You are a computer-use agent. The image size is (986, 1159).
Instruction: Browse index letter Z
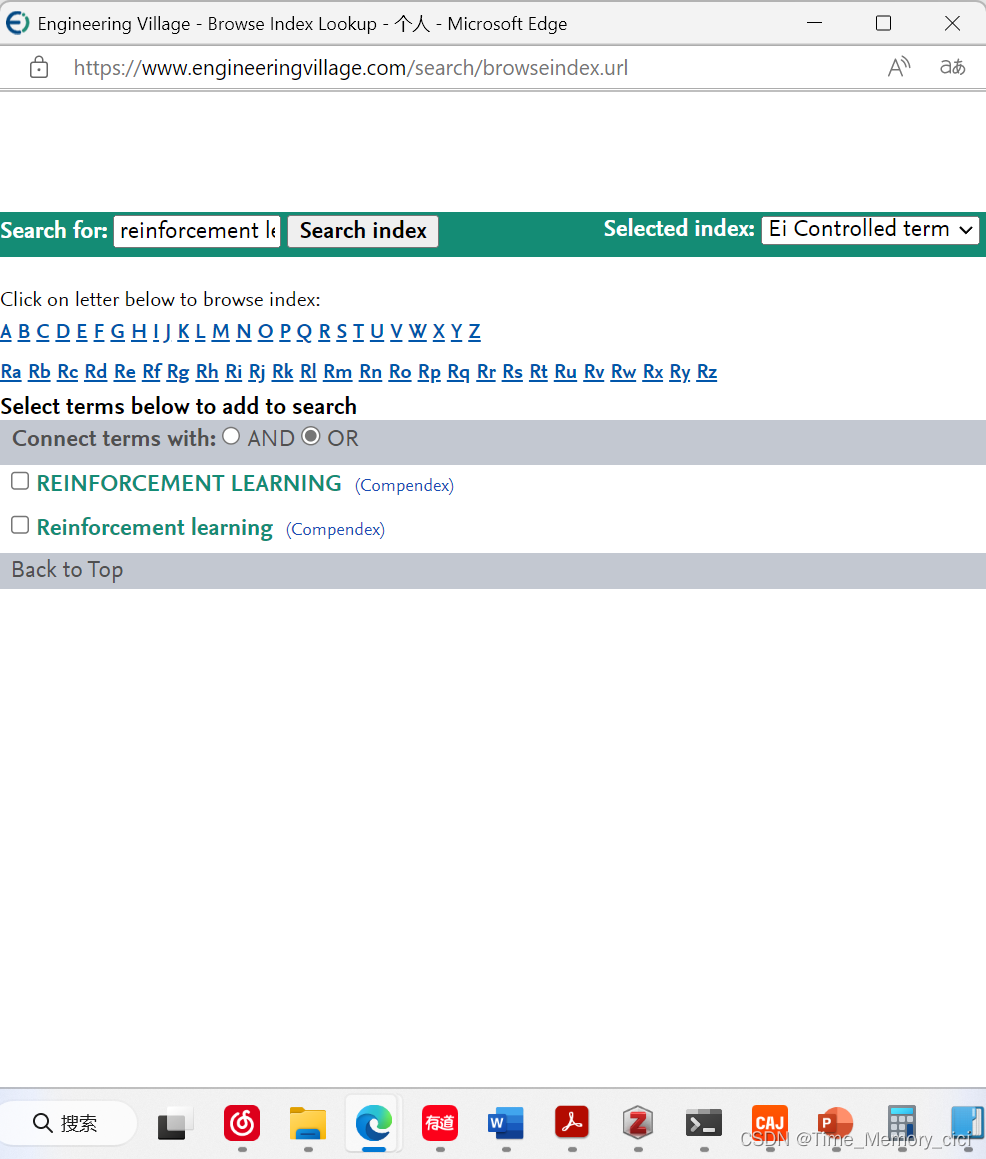475,332
